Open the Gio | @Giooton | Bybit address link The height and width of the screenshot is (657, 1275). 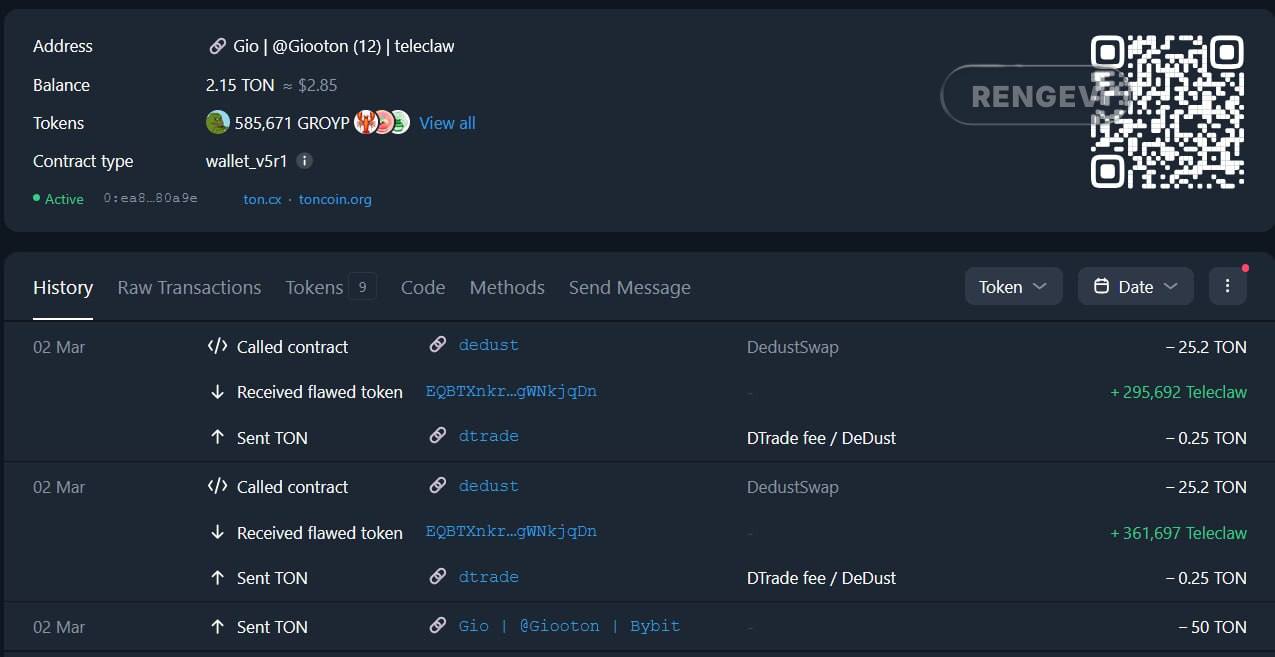coord(569,626)
